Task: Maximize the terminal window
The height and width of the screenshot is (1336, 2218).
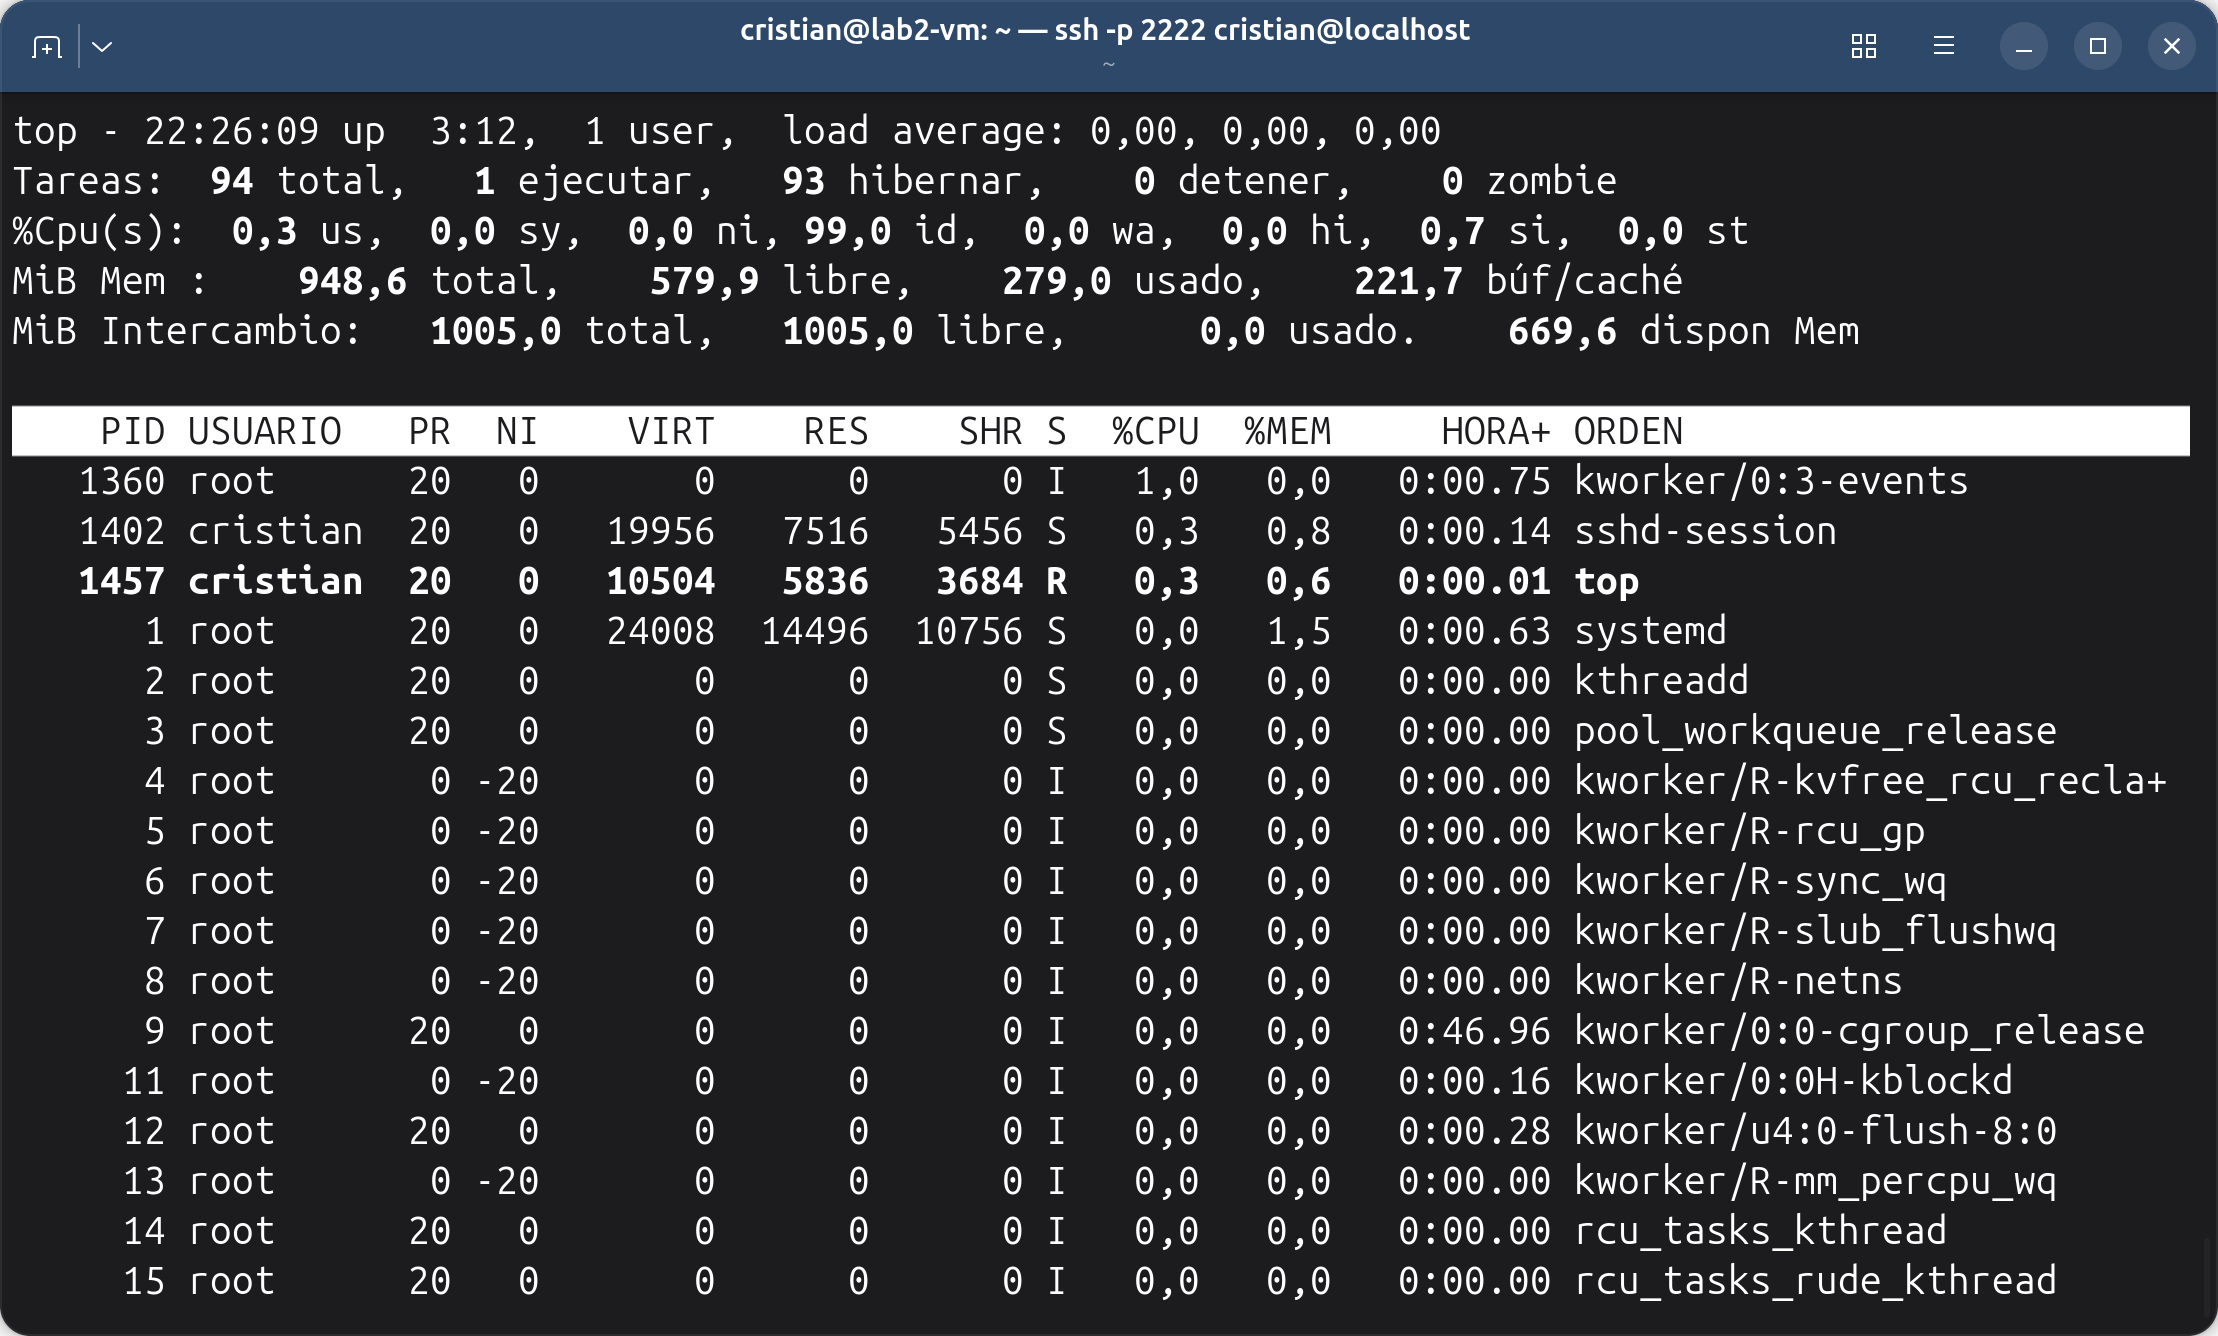Action: tap(2098, 46)
